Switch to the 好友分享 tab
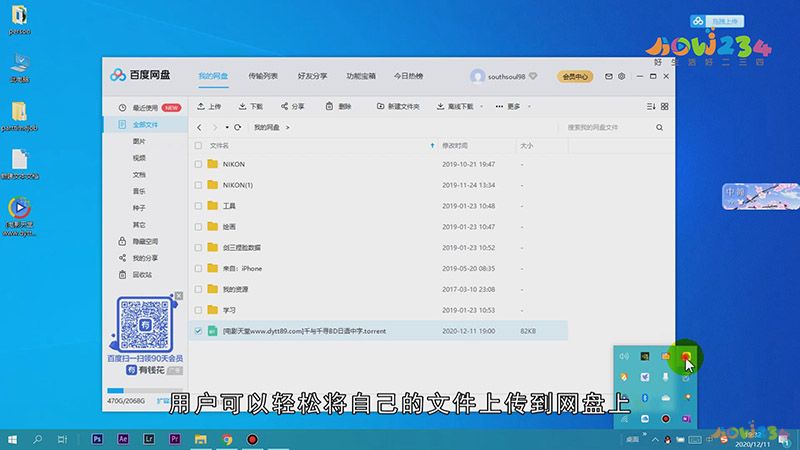This screenshot has height=450, width=800. [x=312, y=76]
